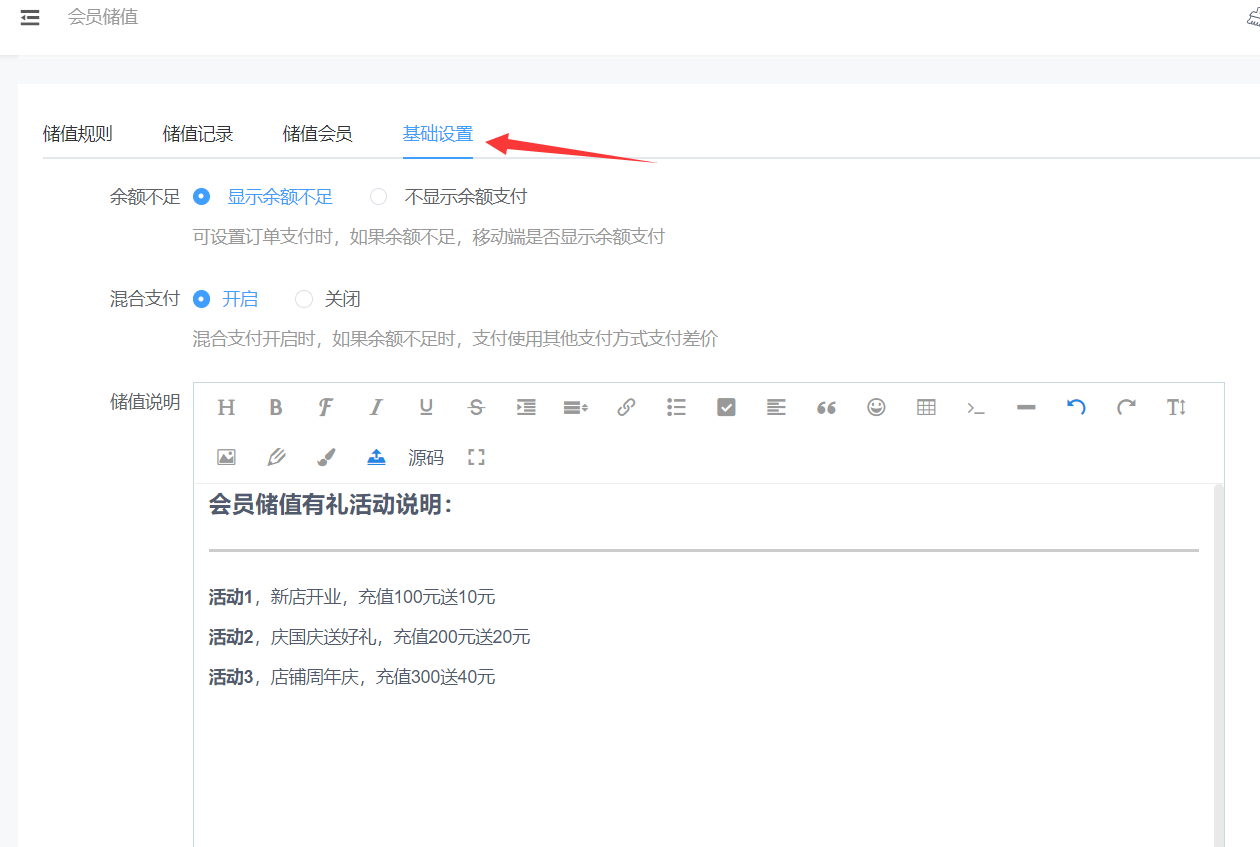This screenshot has height=847, width=1260.
Task: Undo the last edit in the editor
Action: (1076, 407)
